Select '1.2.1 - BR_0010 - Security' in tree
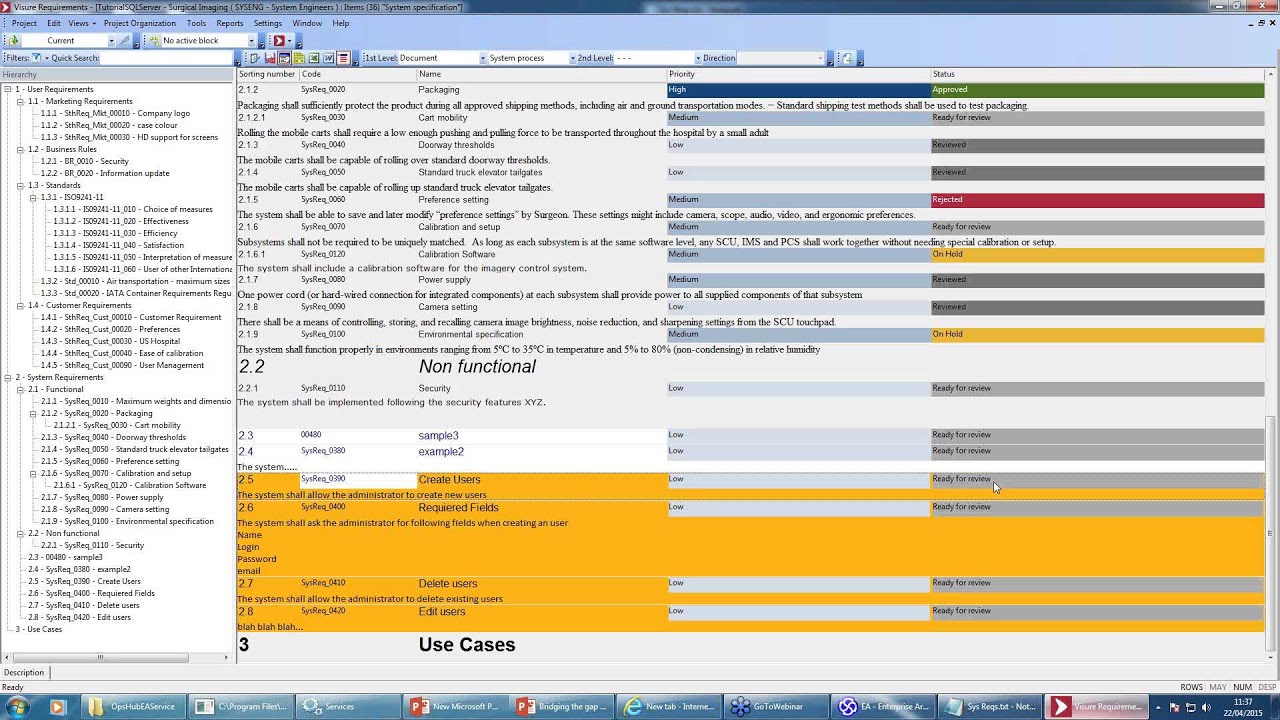1280x720 pixels. [x=84, y=161]
